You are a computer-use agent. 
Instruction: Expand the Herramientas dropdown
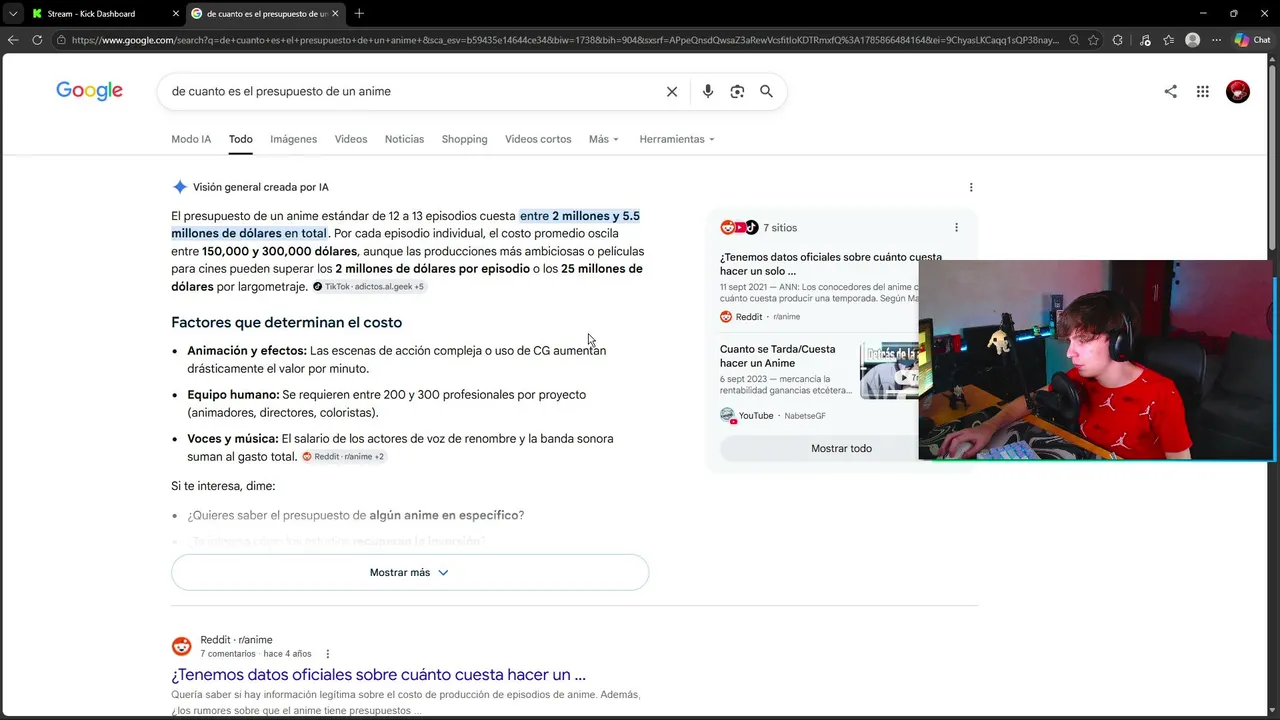[677, 139]
